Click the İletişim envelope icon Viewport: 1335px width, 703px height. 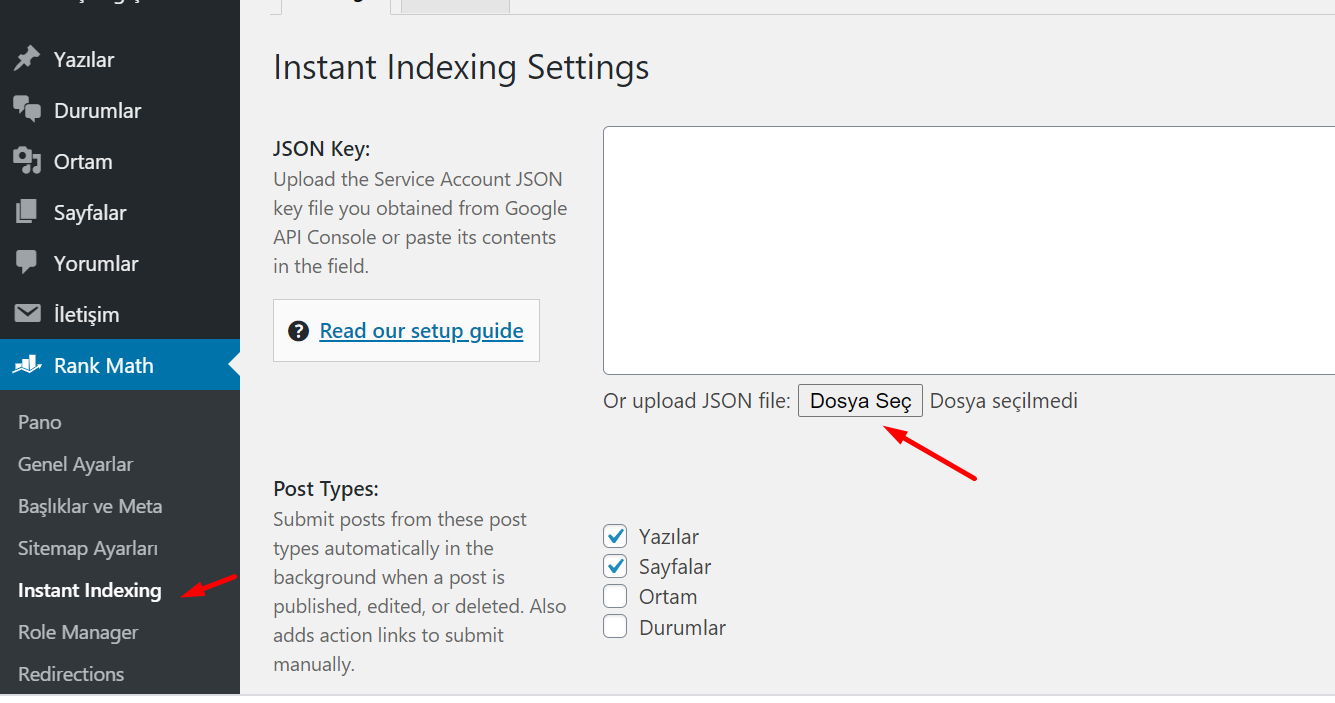27,314
